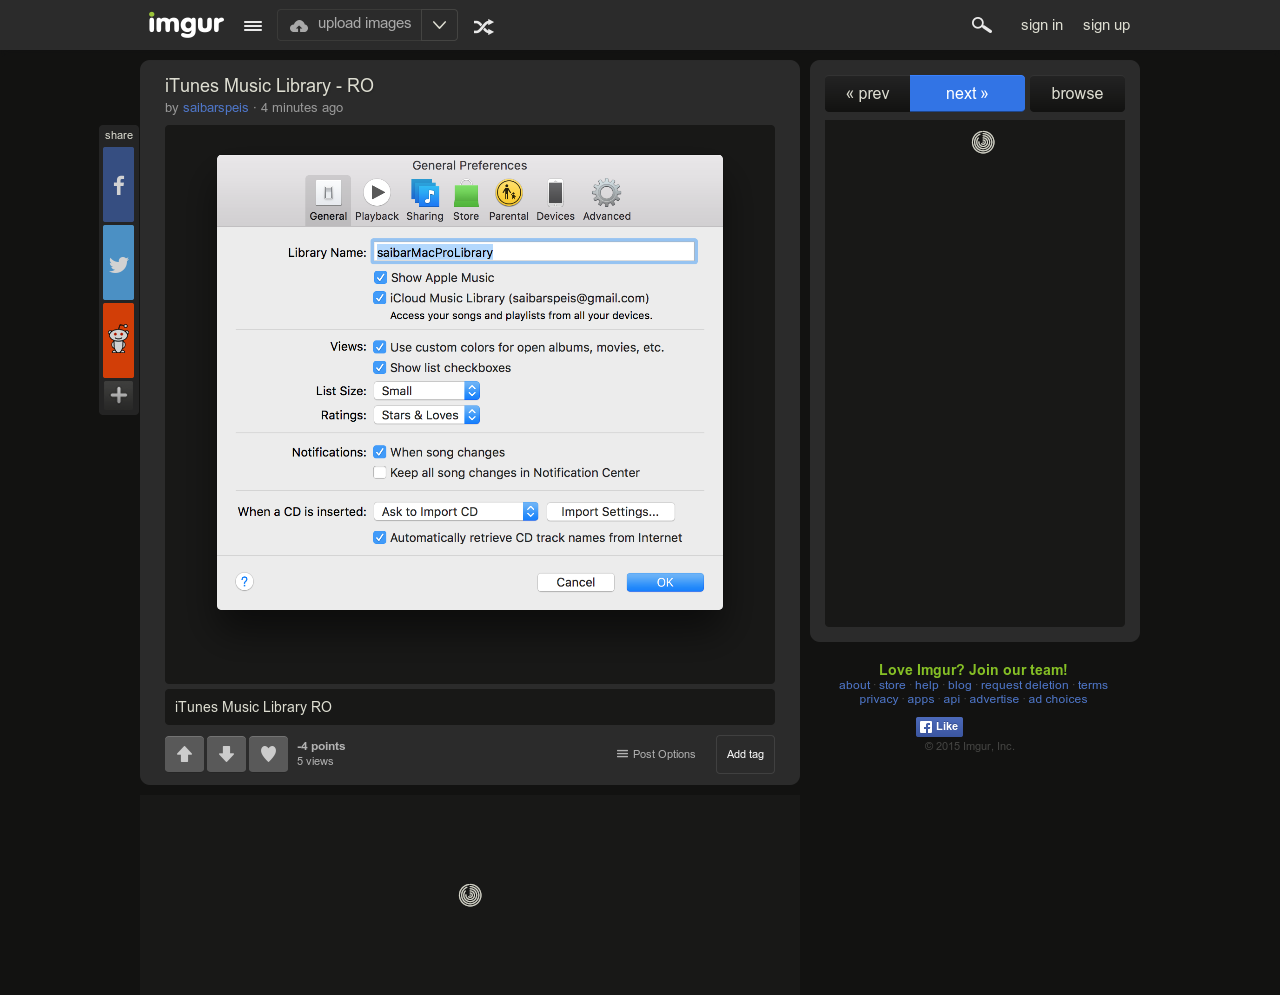Toggle When song changes notification
This screenshot has width=1280, height=995.
[380, 452]
